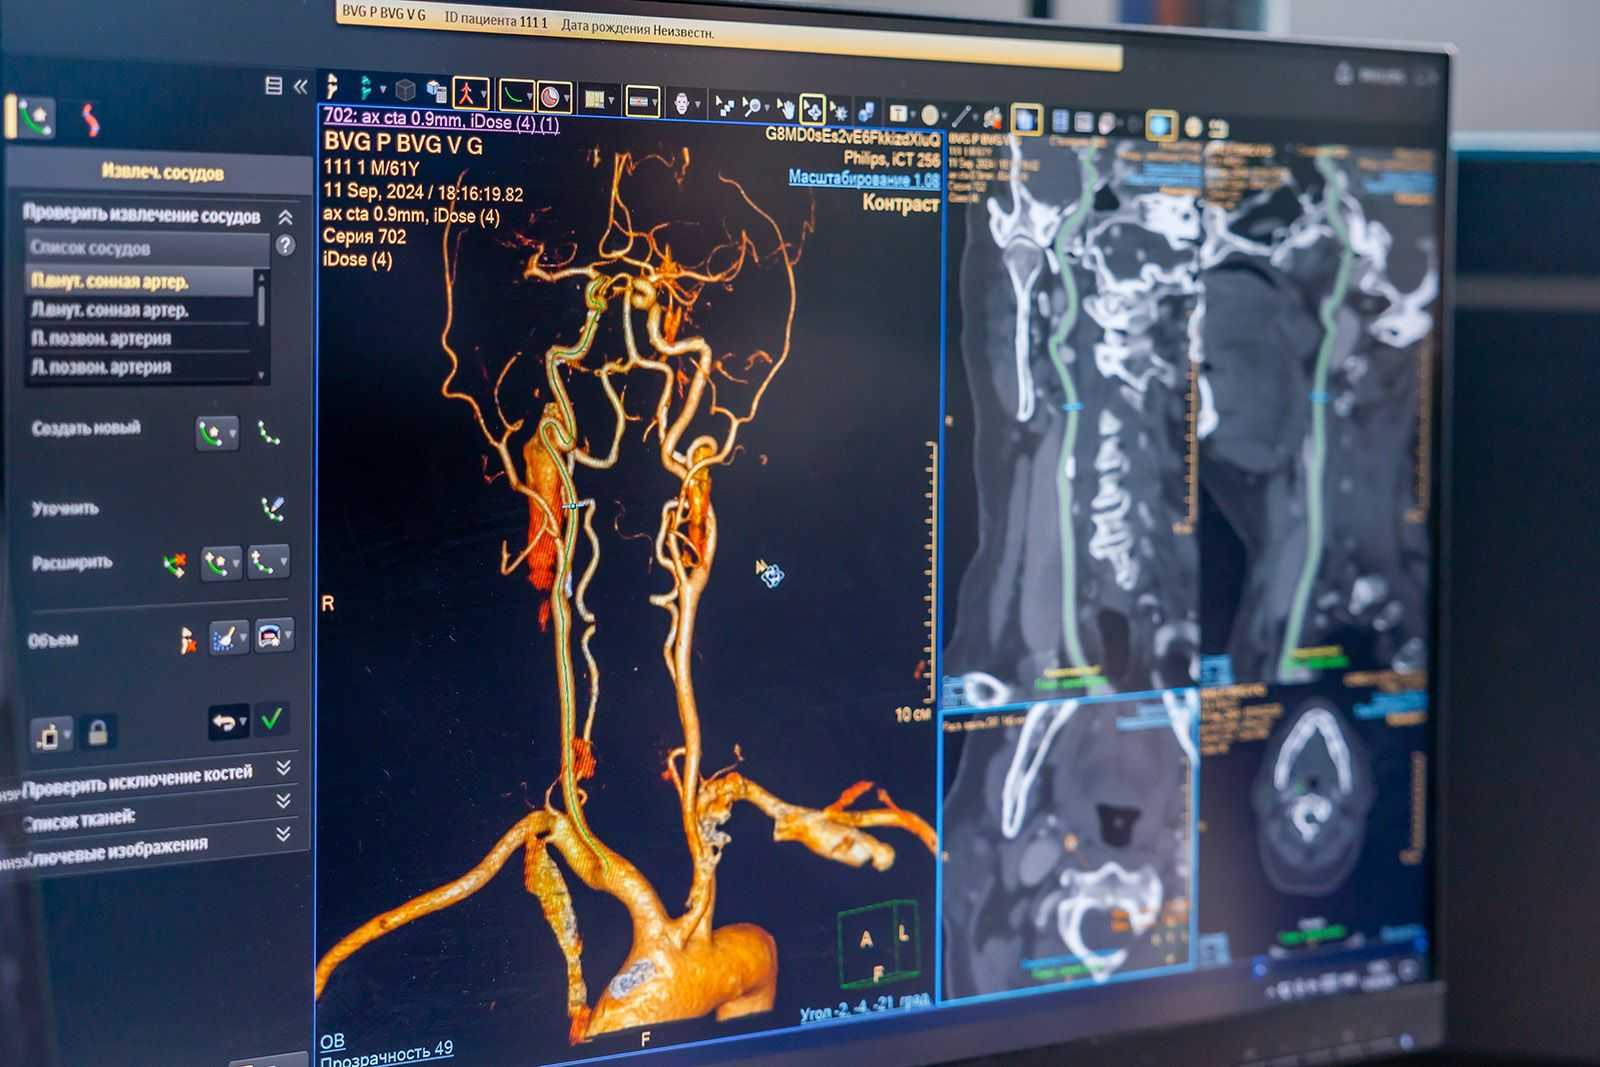Image resolution: width=1600 pixels, height=1067 pixels.
Task: Click the help question mark icon
Action: pos(285,245)
